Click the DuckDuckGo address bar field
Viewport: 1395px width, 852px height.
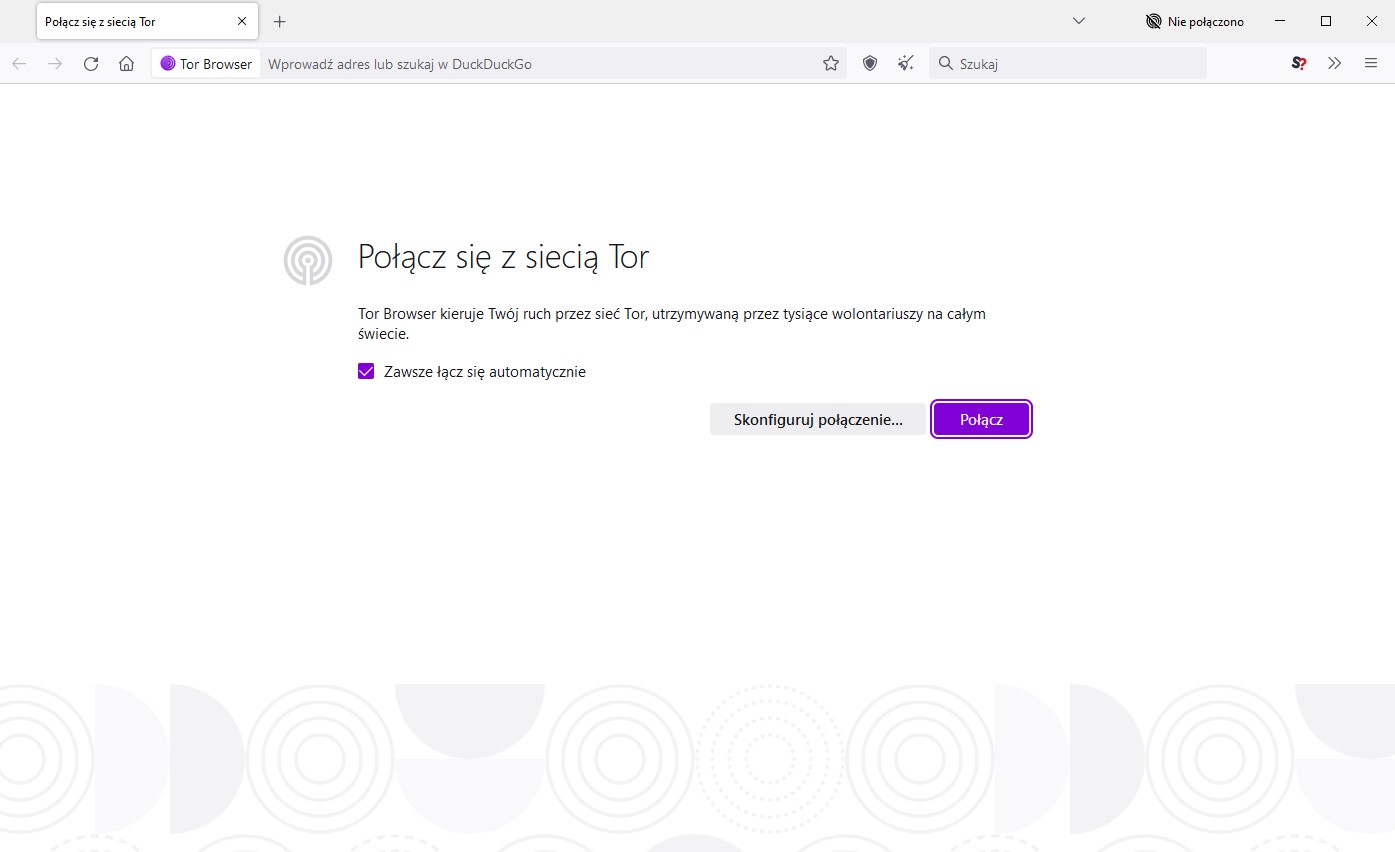(540, 64)
